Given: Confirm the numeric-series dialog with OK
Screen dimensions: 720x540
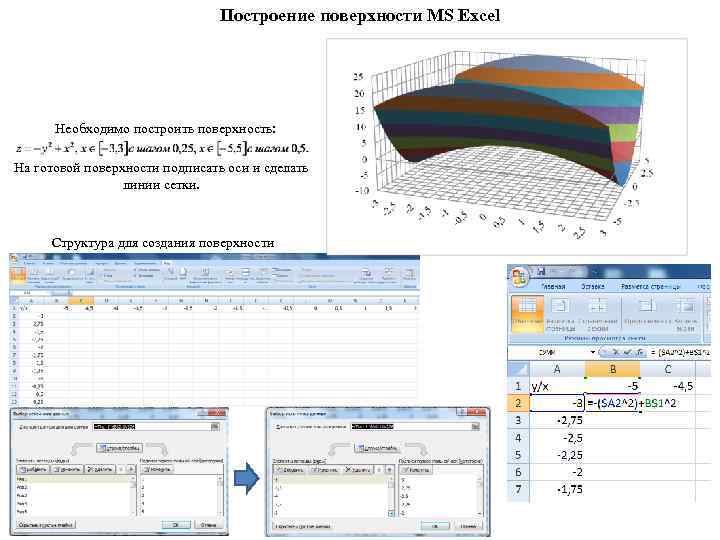Looking at the screenshot, I should pos(434,525).
